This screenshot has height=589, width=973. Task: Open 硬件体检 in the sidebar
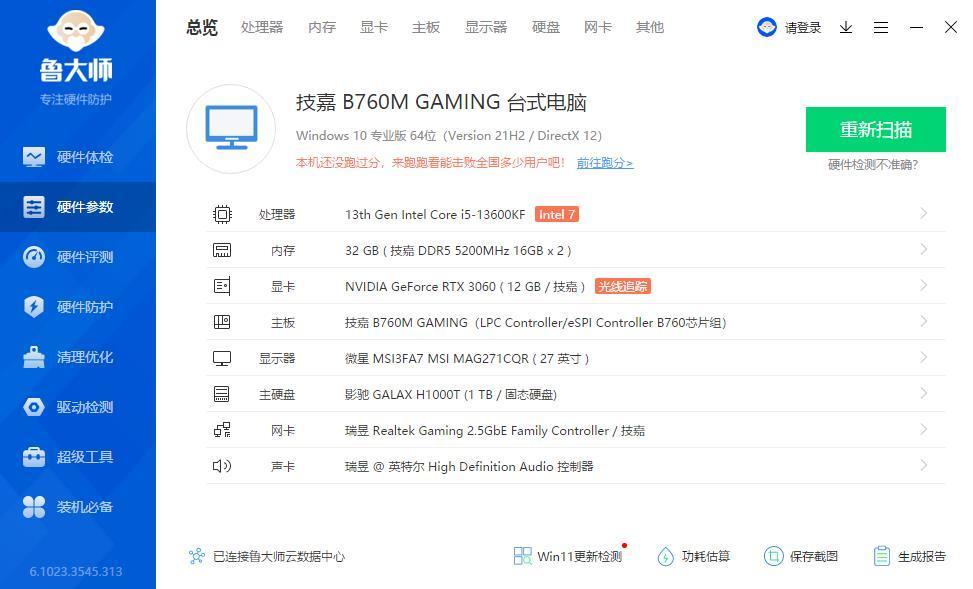click(78, 157)
